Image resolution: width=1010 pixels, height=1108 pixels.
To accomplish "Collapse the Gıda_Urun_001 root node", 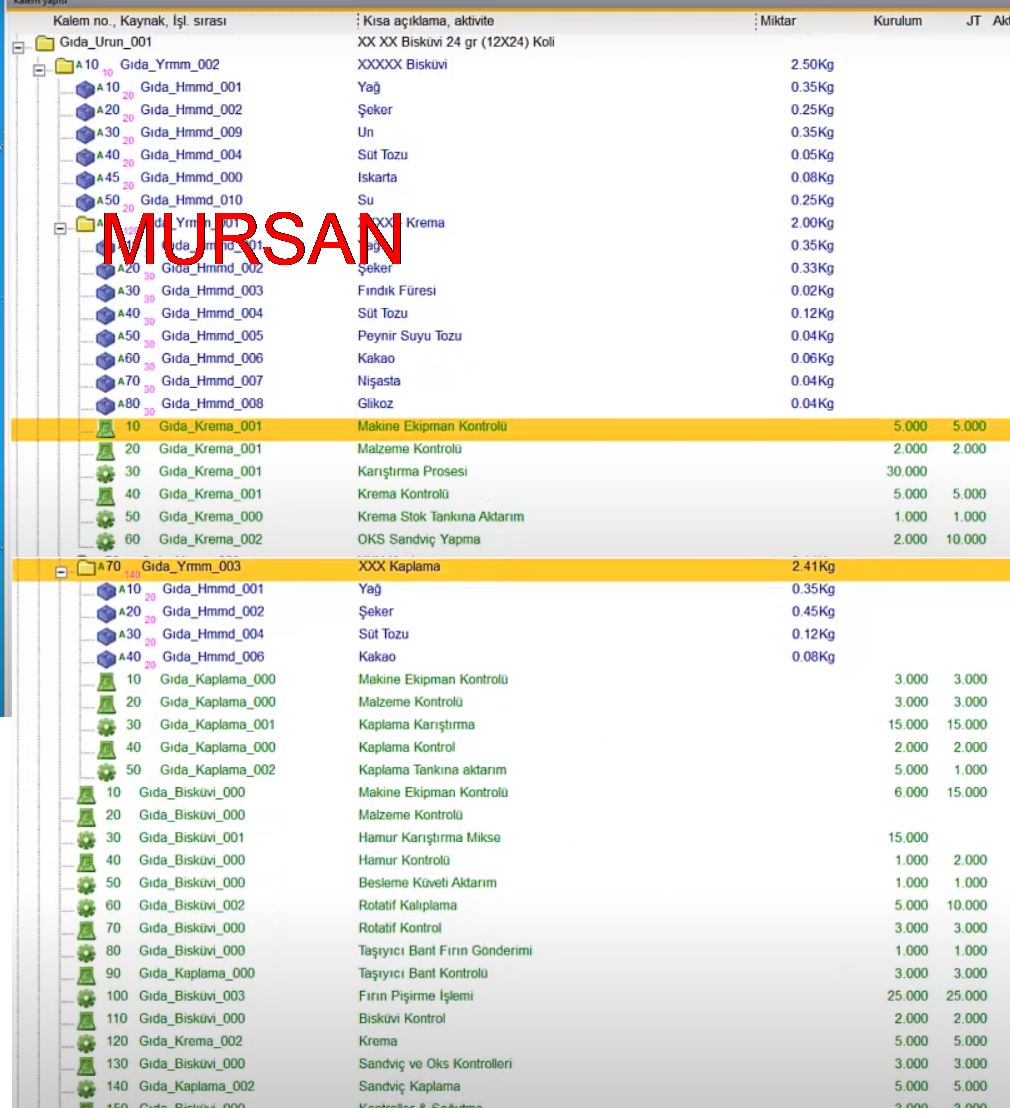I will [18, 47].
